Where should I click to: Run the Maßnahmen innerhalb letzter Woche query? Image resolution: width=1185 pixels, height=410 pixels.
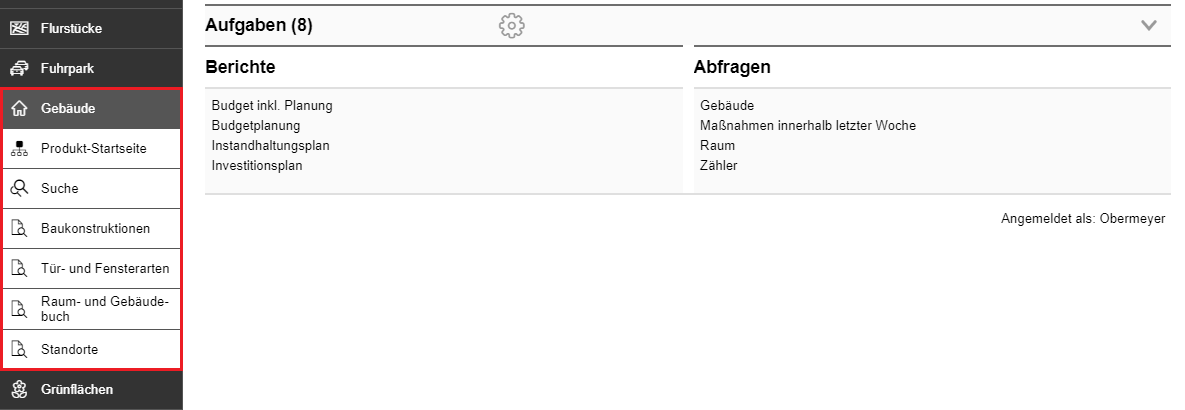pos(808,126)
